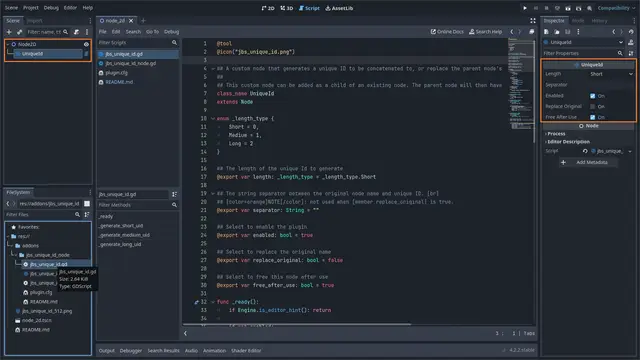This screenshot has width=640, height=360.
Task: Toggle script panel with bottom arrow
Action: coord(185,333)
